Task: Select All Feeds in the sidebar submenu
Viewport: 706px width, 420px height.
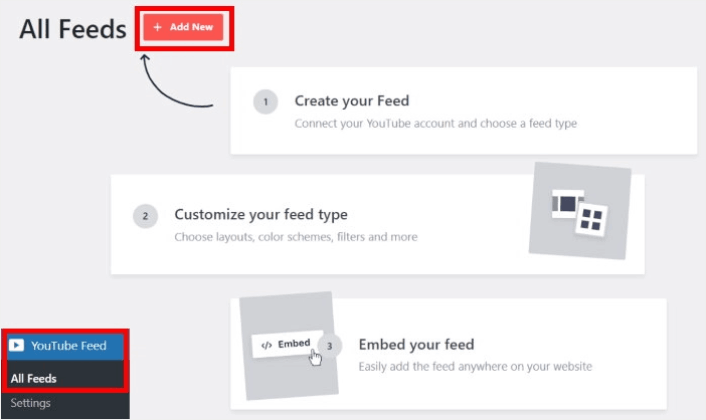Action: pos(34,379)
